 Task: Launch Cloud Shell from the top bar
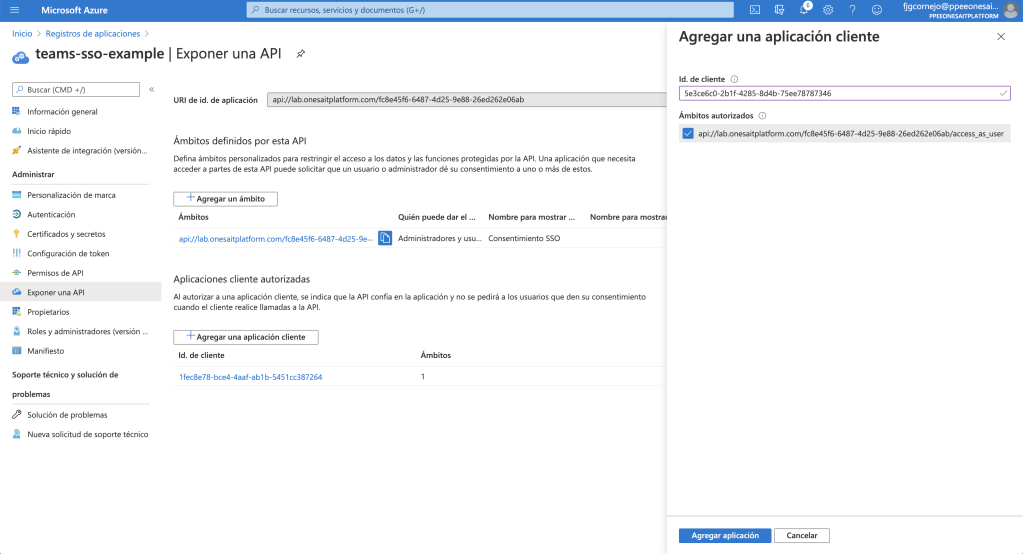(755, 9)
